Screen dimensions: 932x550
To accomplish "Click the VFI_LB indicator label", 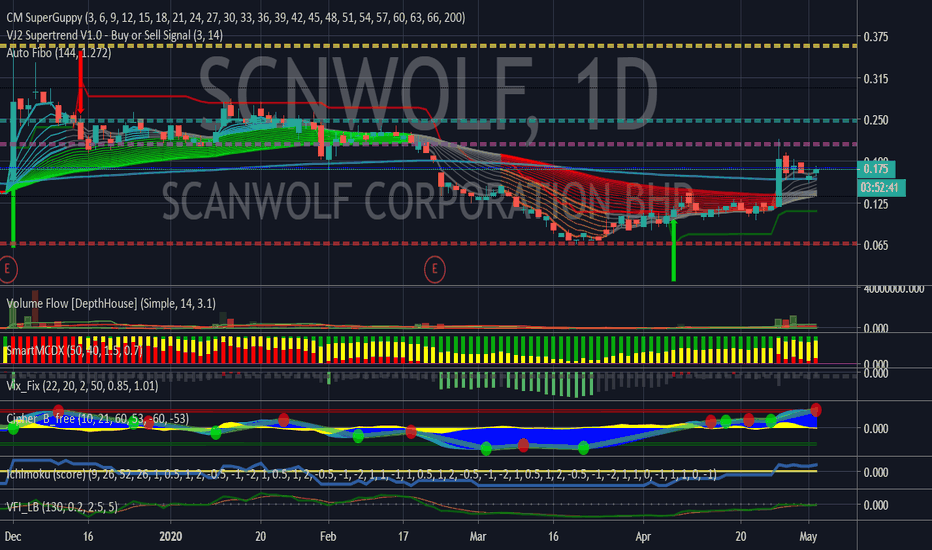I will coord(62,507).
